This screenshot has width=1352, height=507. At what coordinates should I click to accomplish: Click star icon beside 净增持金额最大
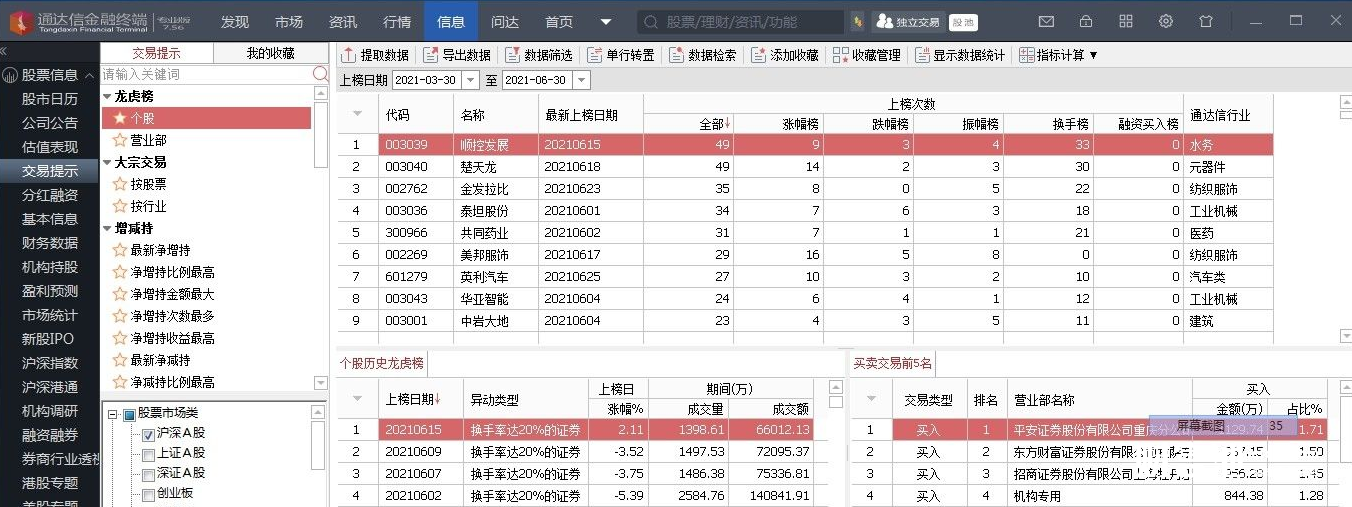point(120,294)
